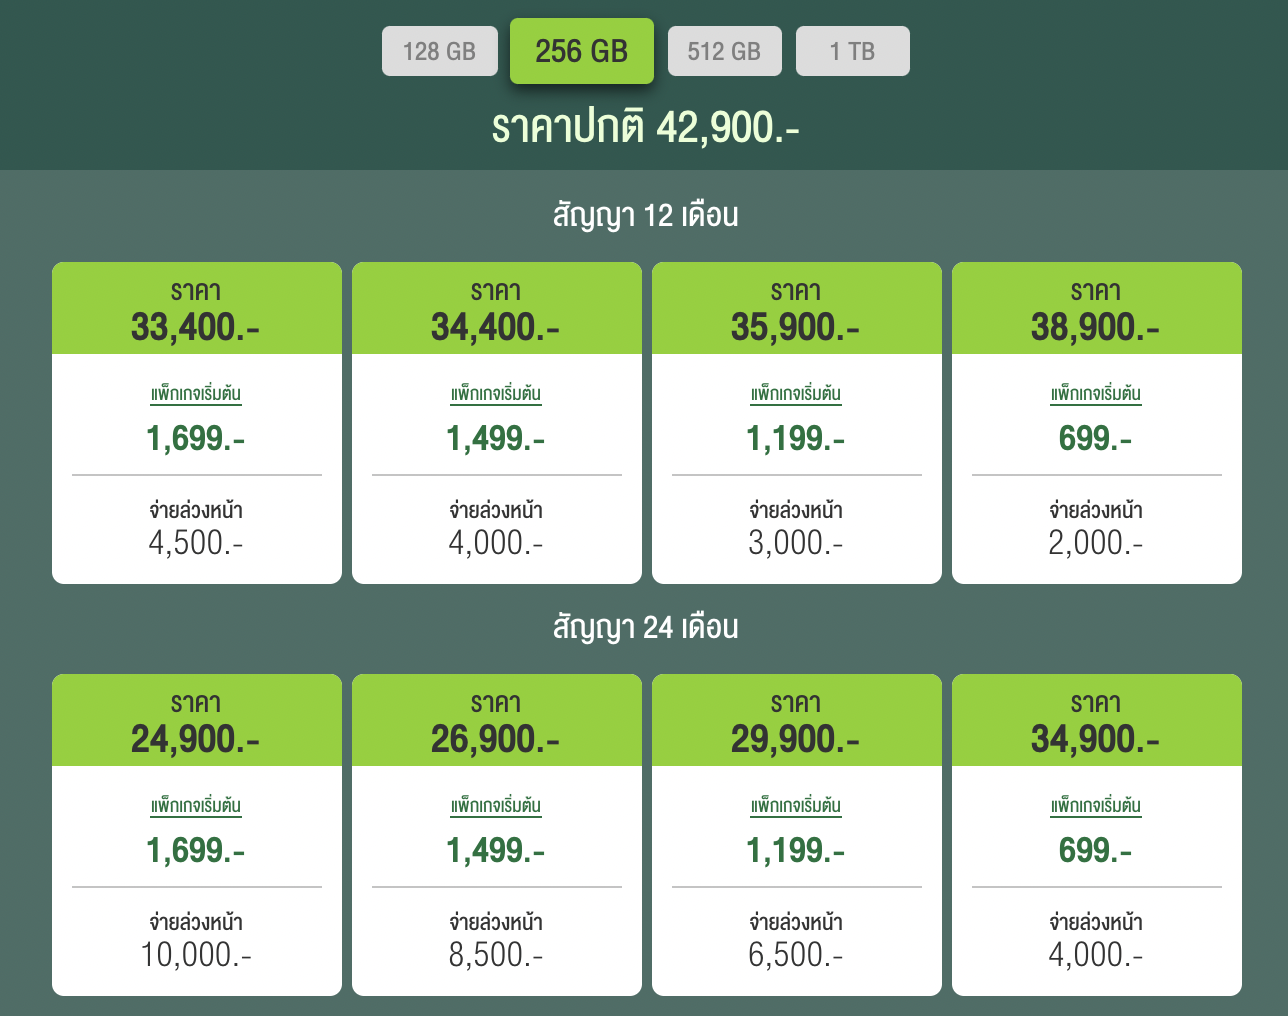The width and height of the screenshot is (1288, 1016).
Task: Choose the 1 TB storage tab
Action: (852, 51)
